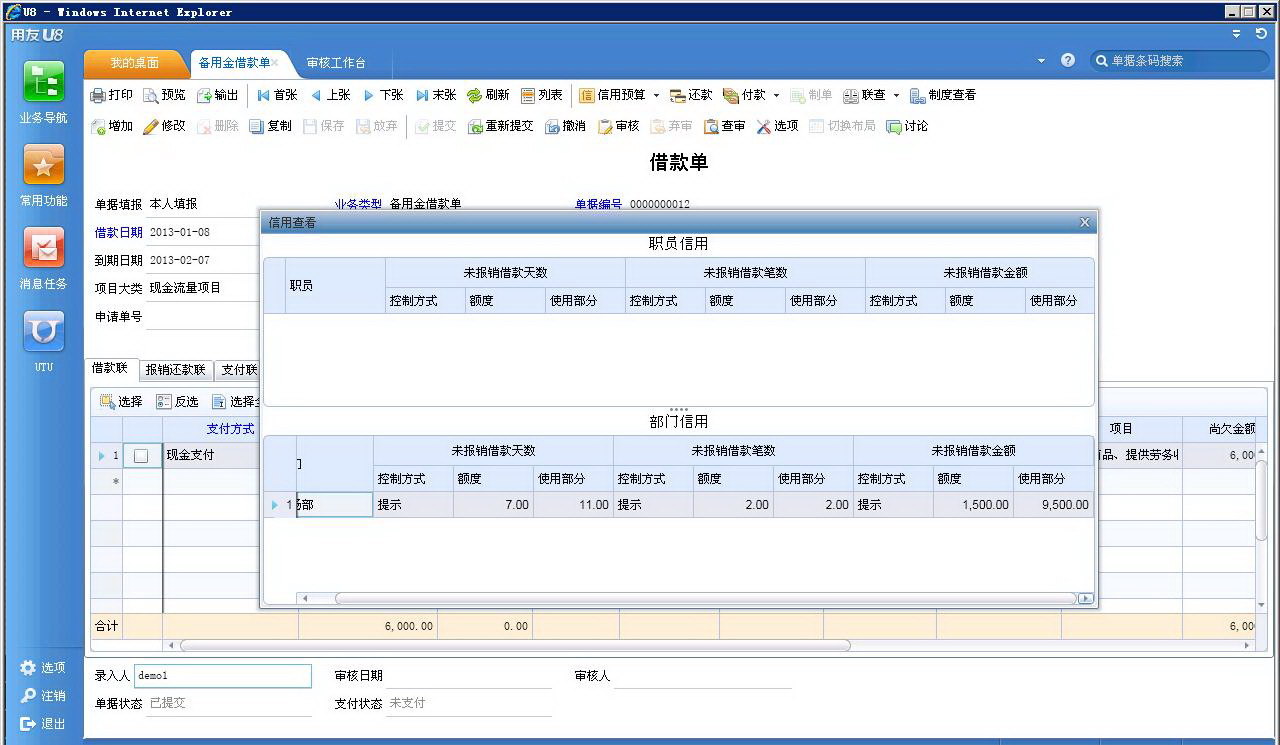Open toolbar 选项 options
Image resolution: width=1280 pixels, height=745 pixels.
coord(777,126)
